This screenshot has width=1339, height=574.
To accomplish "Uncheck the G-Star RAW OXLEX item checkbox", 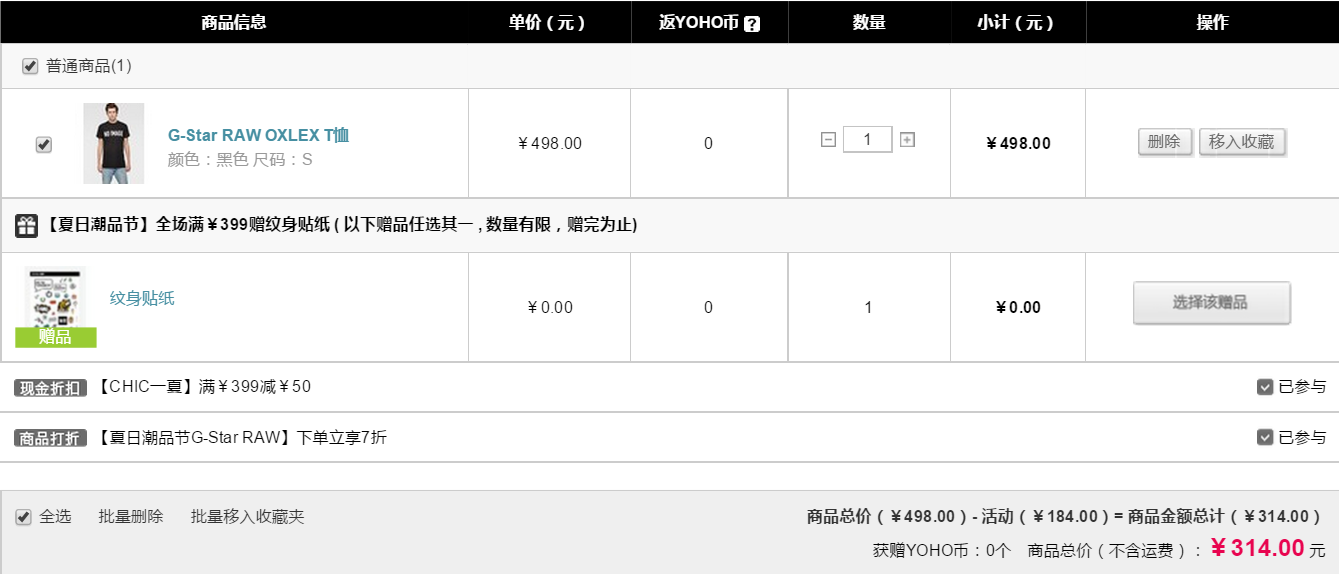I will (43, 144).
